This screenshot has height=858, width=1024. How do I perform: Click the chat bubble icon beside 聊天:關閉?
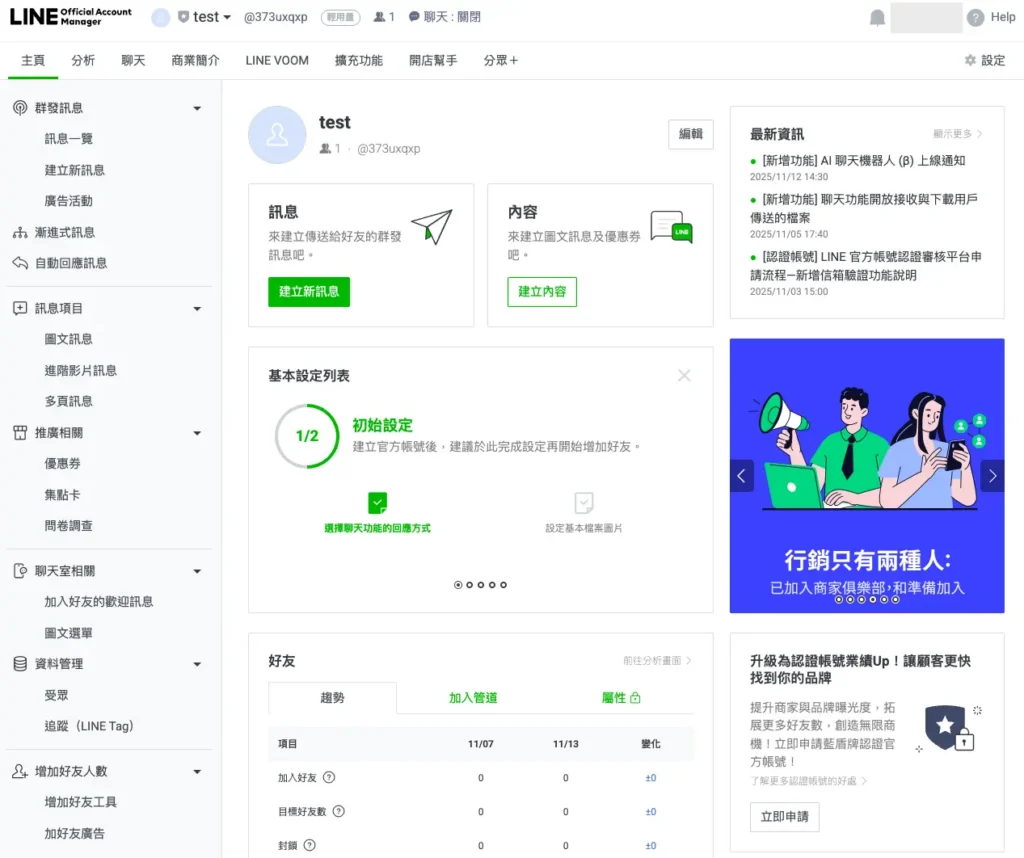[414, 16]
